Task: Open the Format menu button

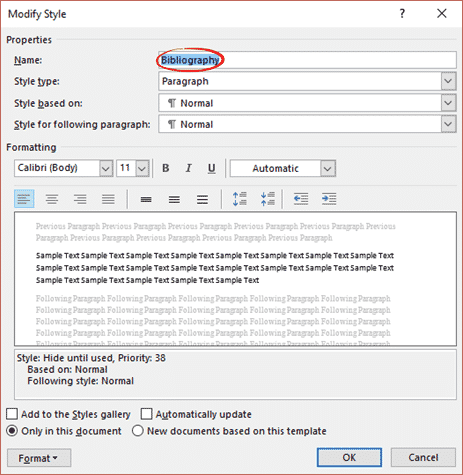Action: pos(39,458)
